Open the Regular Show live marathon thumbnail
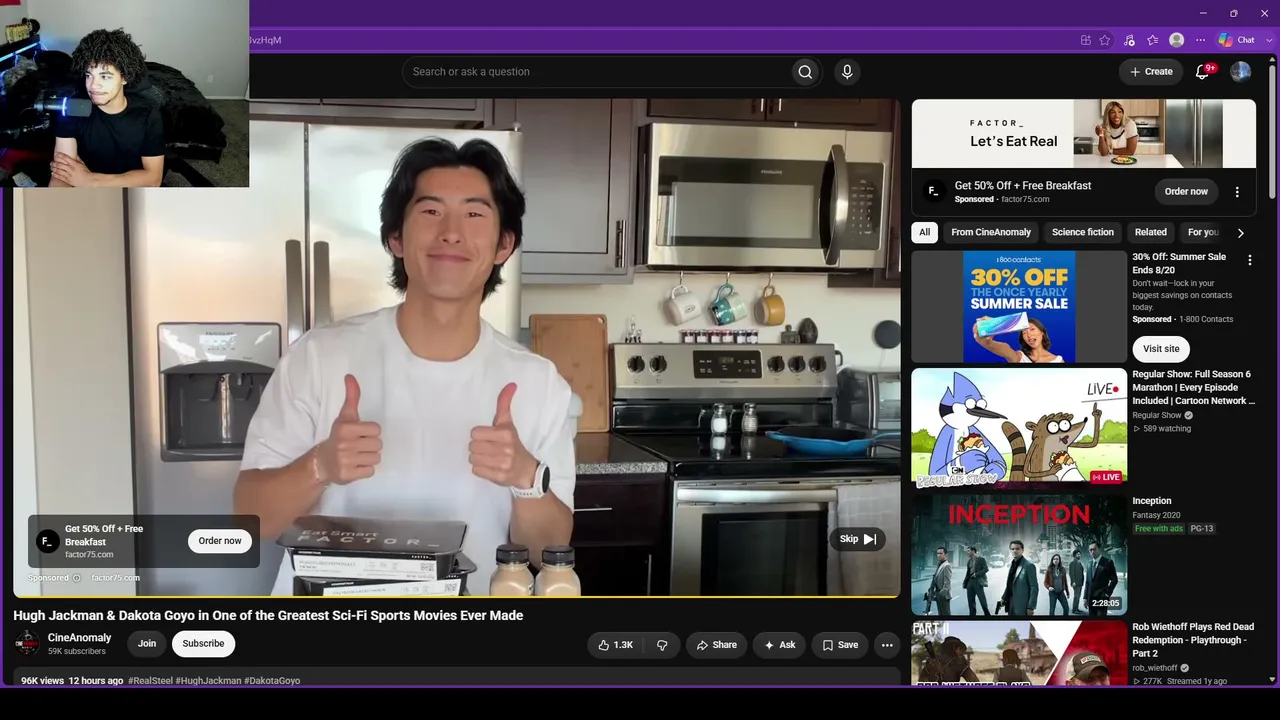Screen dimensions: 1280x720 tap(1019, 427)
